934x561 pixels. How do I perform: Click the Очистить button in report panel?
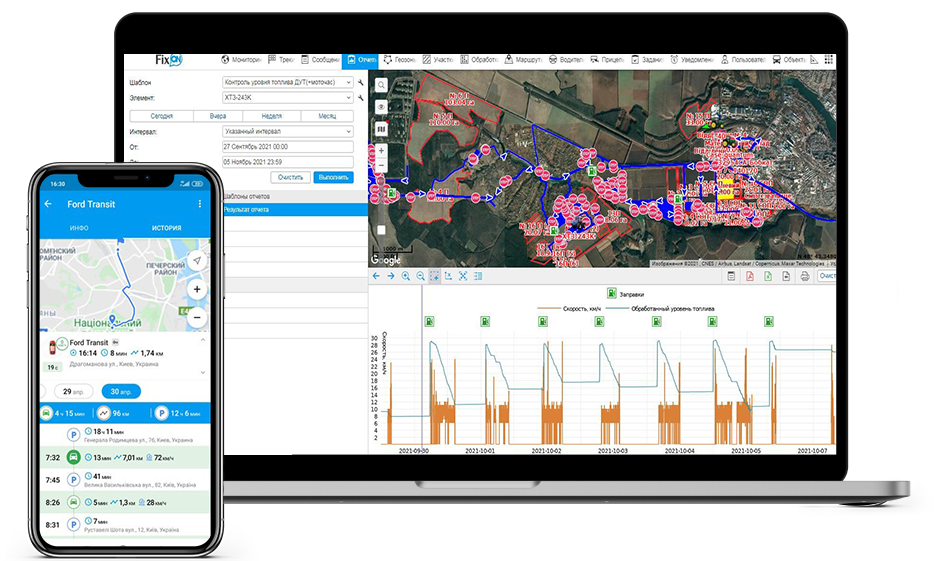click(x=290, y=177)
